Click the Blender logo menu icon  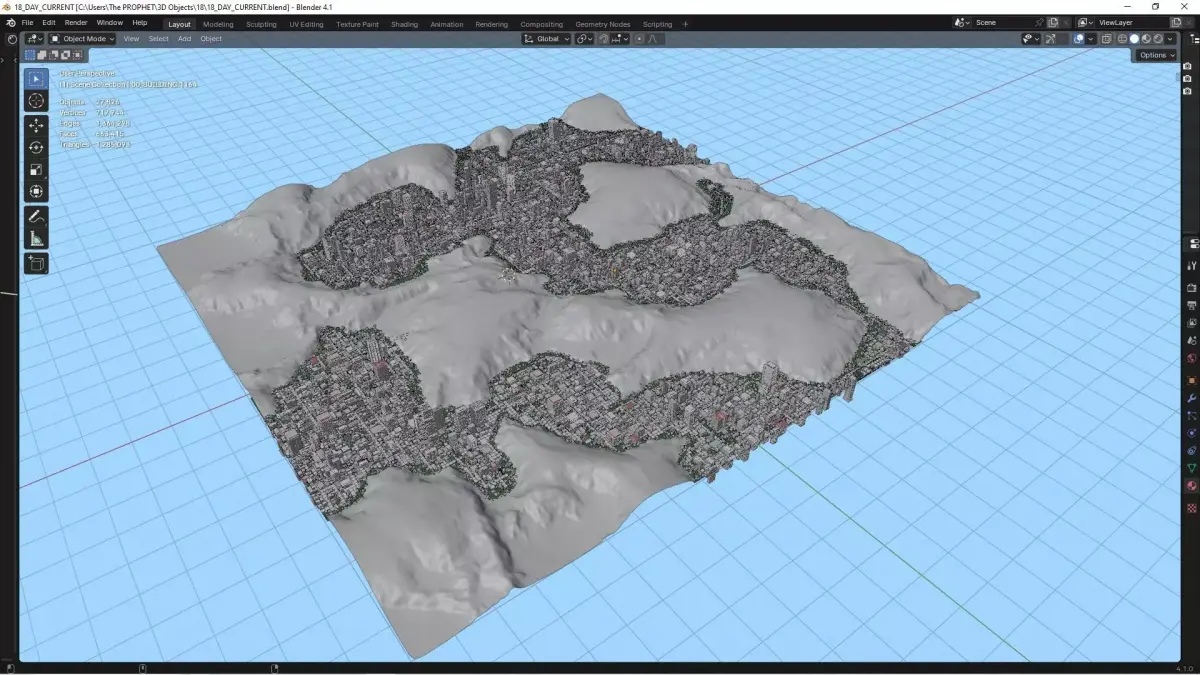point(10,22)
